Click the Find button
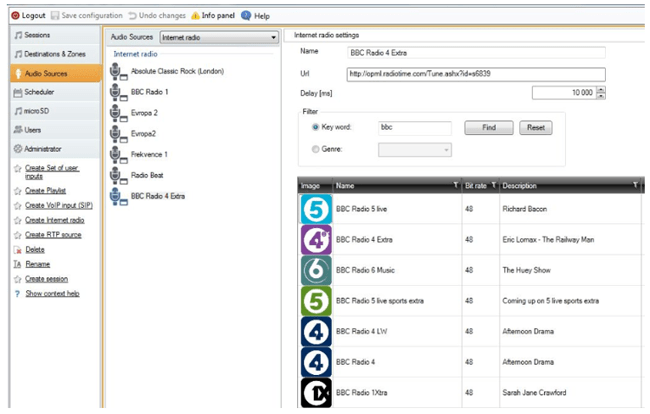 (489, 128)
